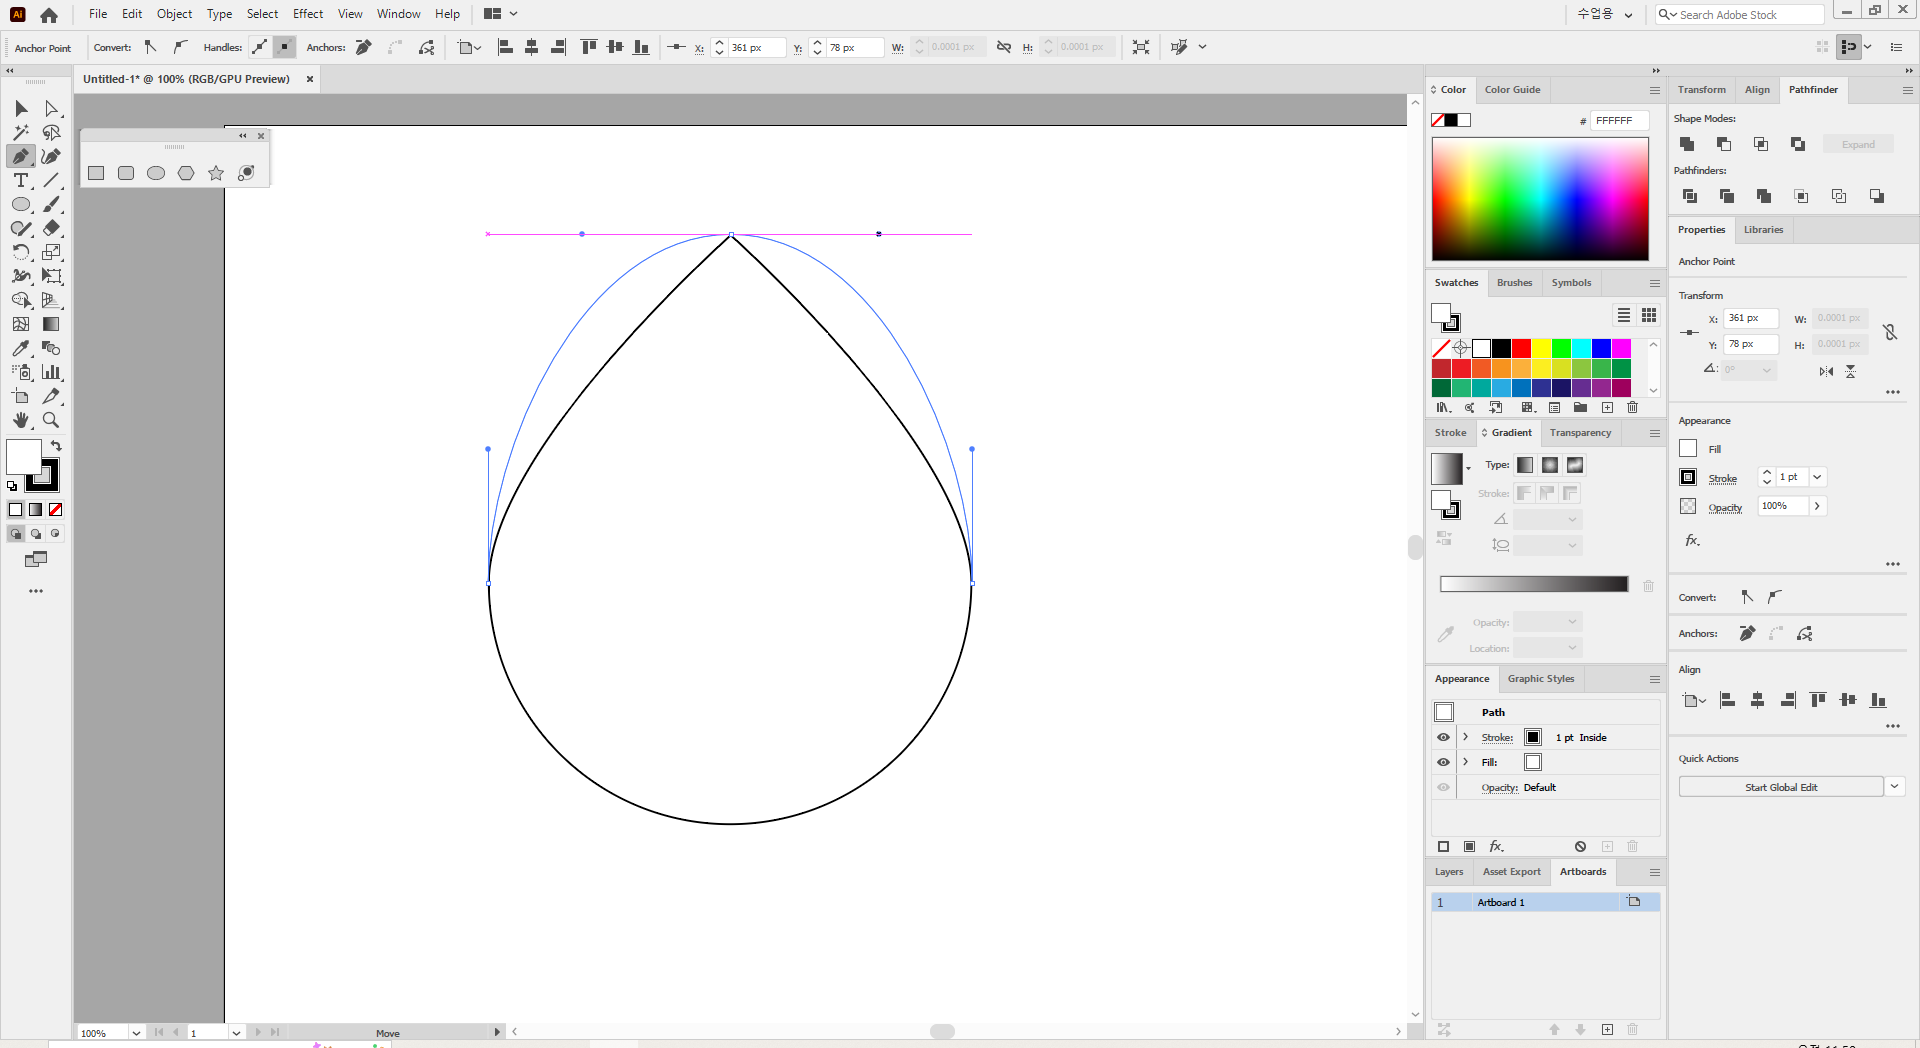Pick the Star tool in floating panel
The image size is (1920, 1048).
216,173
